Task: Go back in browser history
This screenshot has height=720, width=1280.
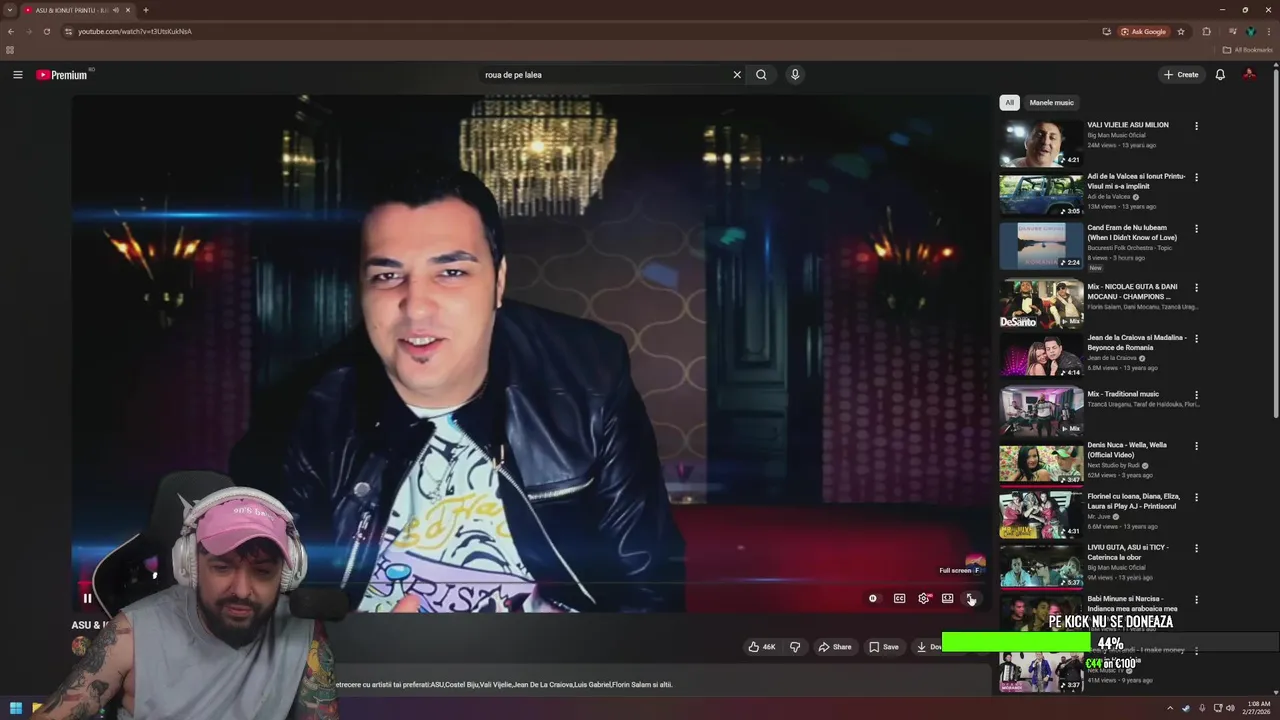Action: coord(11,31)
